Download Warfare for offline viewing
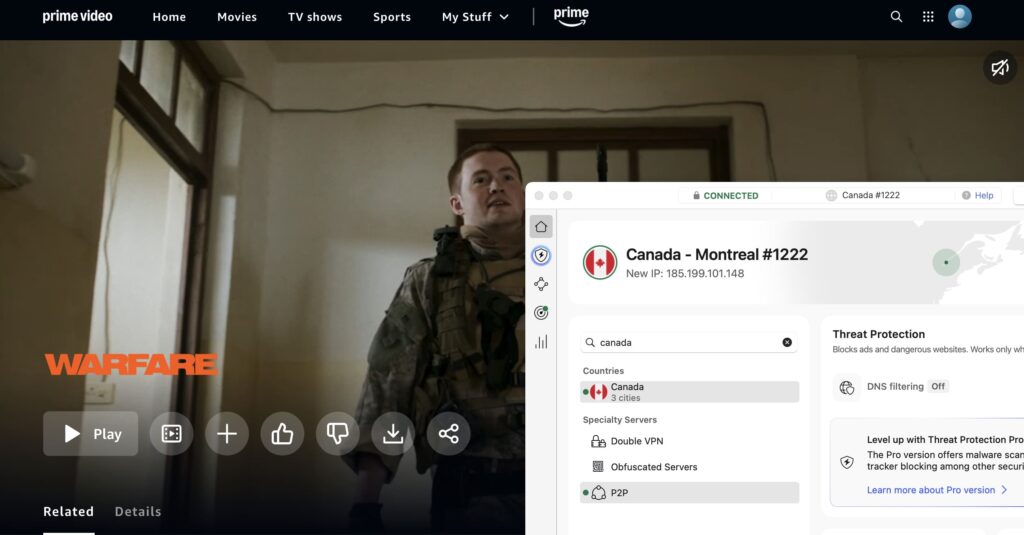This screenshot has width=1024, height=535. click(x=393, y=434)
